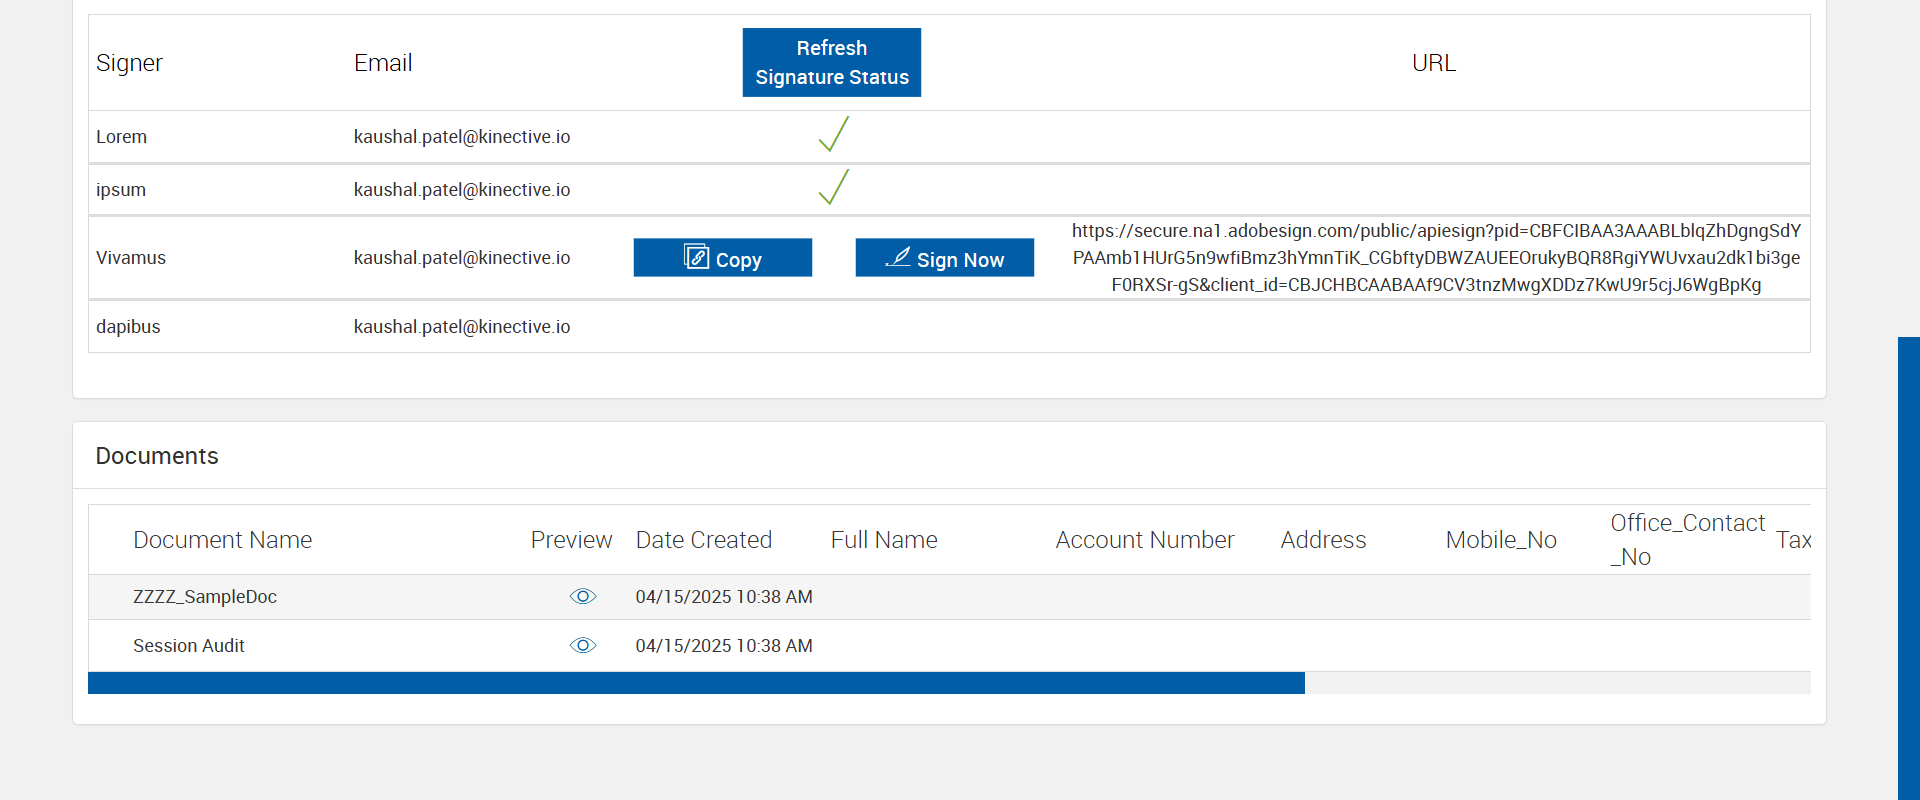Preview the ZZZZ_SampleDoc document via eye icon

583,597
